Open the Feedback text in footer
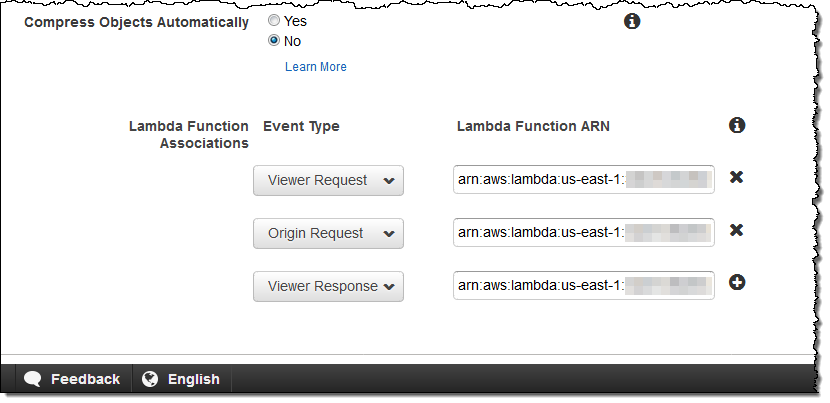 tap(85, 379)
